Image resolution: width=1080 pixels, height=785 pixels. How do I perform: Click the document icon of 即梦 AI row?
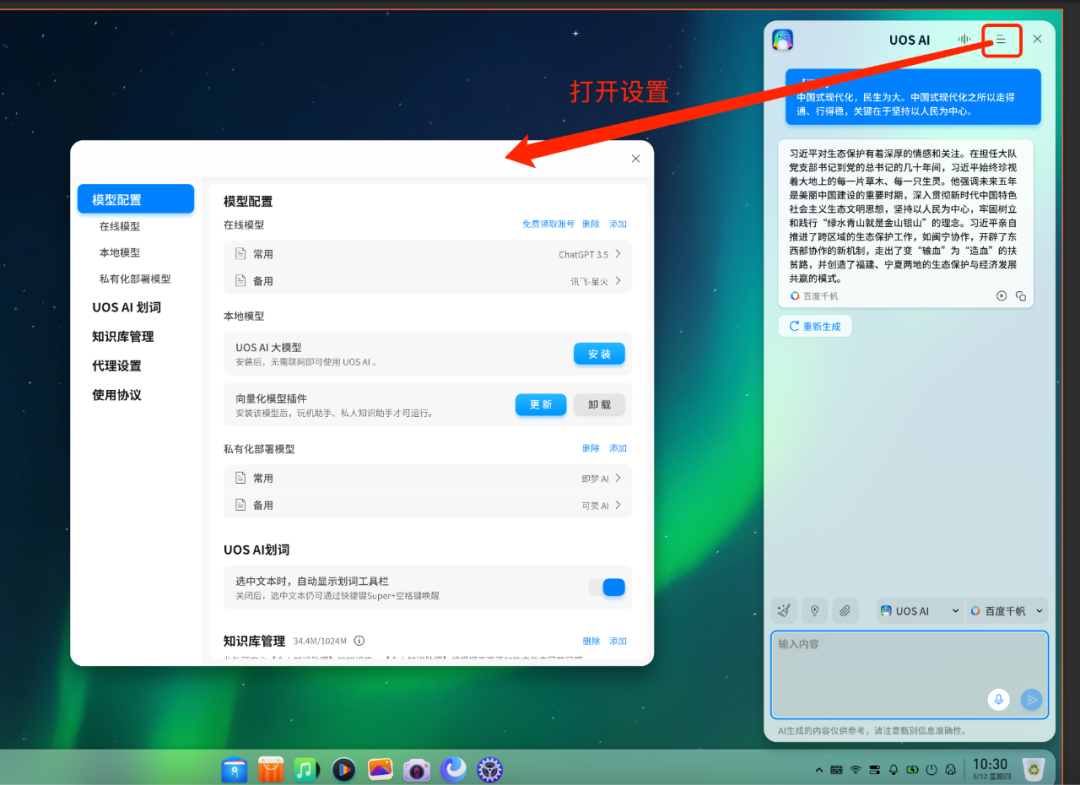[x=240, y=477]
